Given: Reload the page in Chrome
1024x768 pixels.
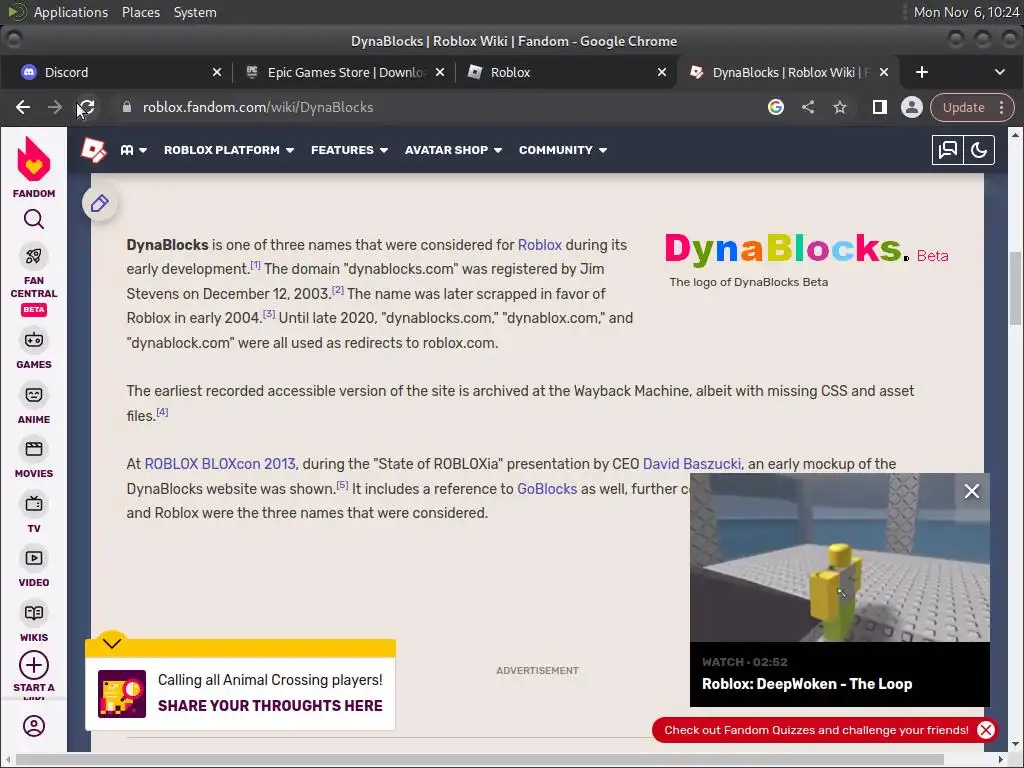Looking at the screenshot, I should [86, 107].
